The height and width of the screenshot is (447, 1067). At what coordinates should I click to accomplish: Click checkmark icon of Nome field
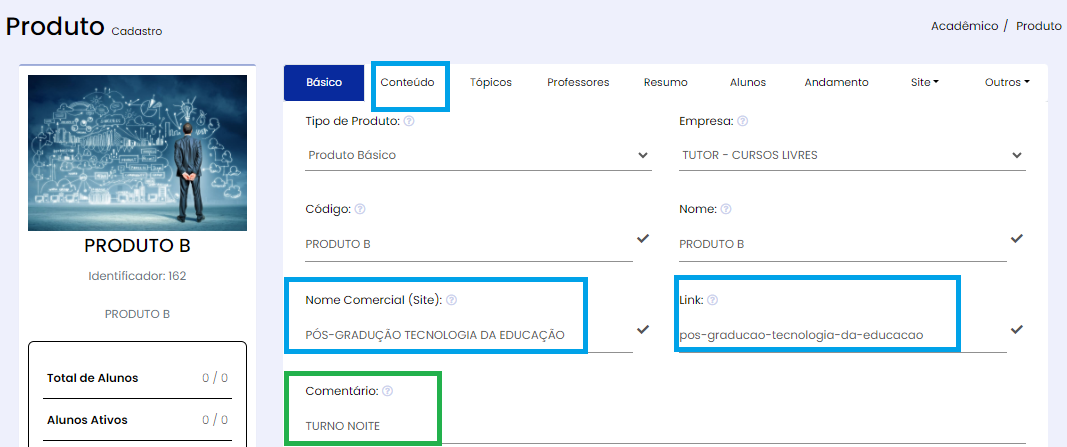click(1017, 239)
